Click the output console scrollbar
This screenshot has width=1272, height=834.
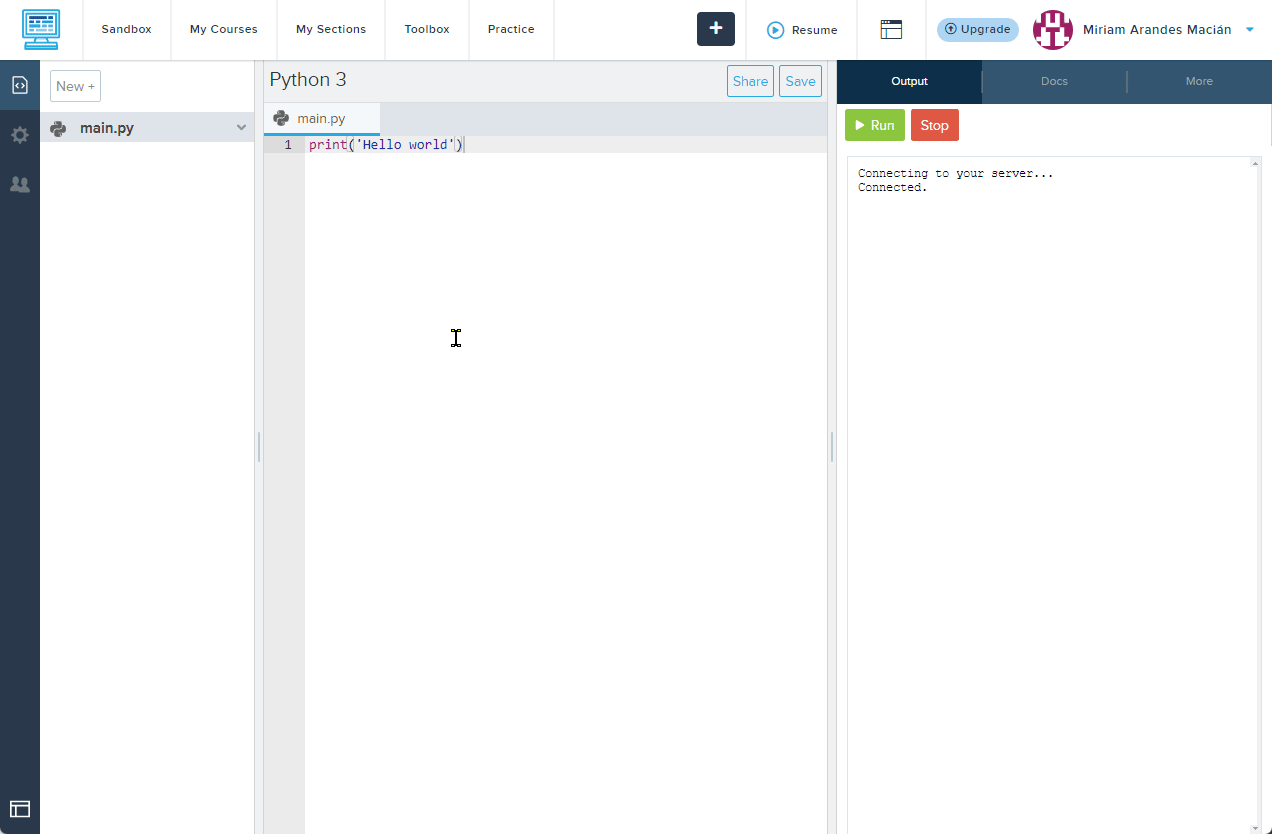(1256, 490)
